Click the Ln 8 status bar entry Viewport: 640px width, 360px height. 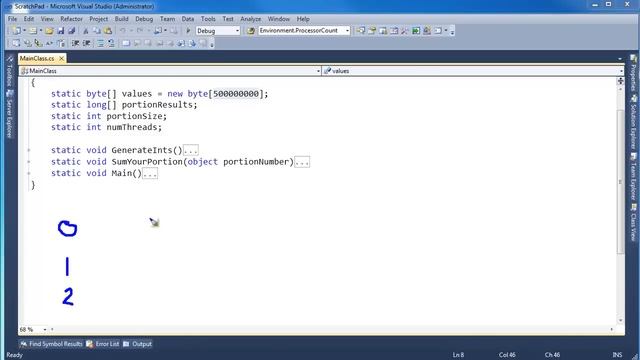click(458, 355)
